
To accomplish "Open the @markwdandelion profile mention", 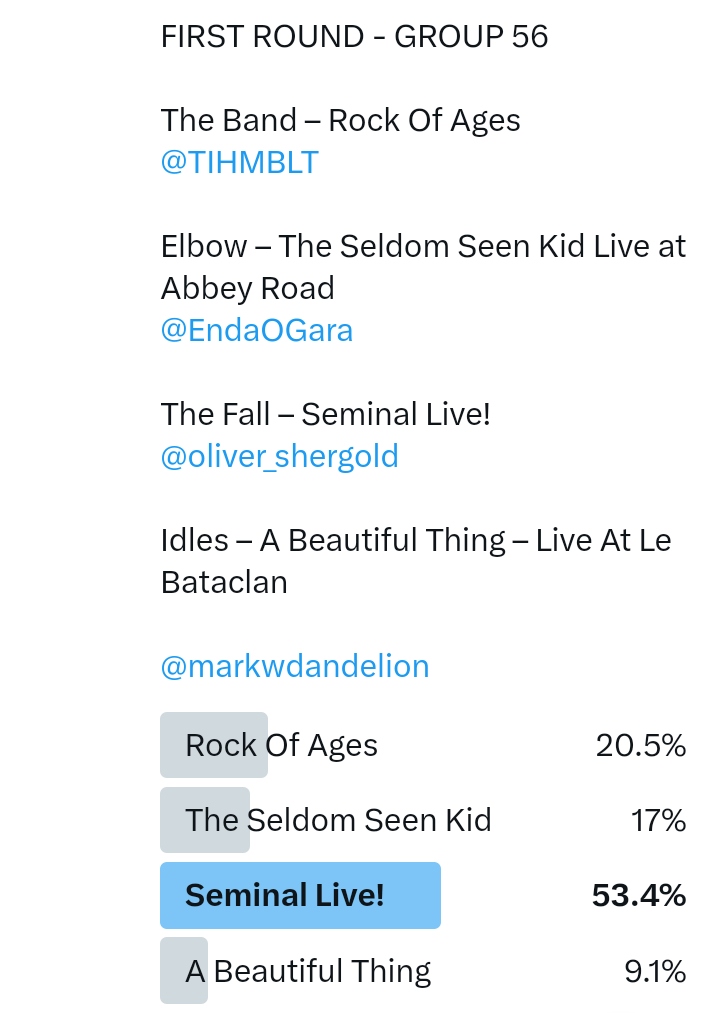I will click(295, 666).
